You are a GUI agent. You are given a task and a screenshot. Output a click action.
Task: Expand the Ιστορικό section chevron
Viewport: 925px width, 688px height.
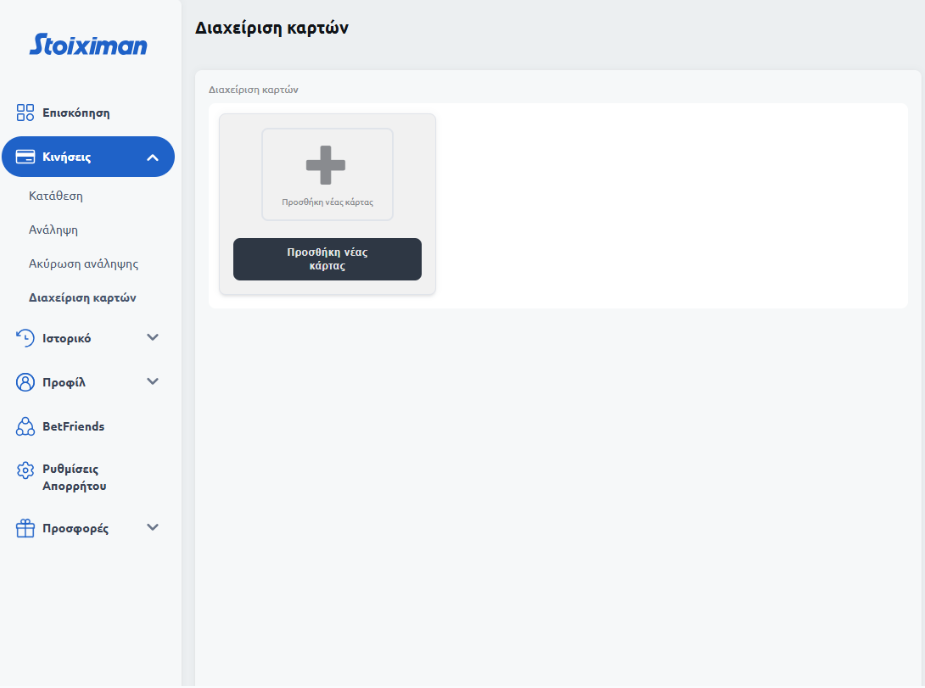tap(153, 338)
